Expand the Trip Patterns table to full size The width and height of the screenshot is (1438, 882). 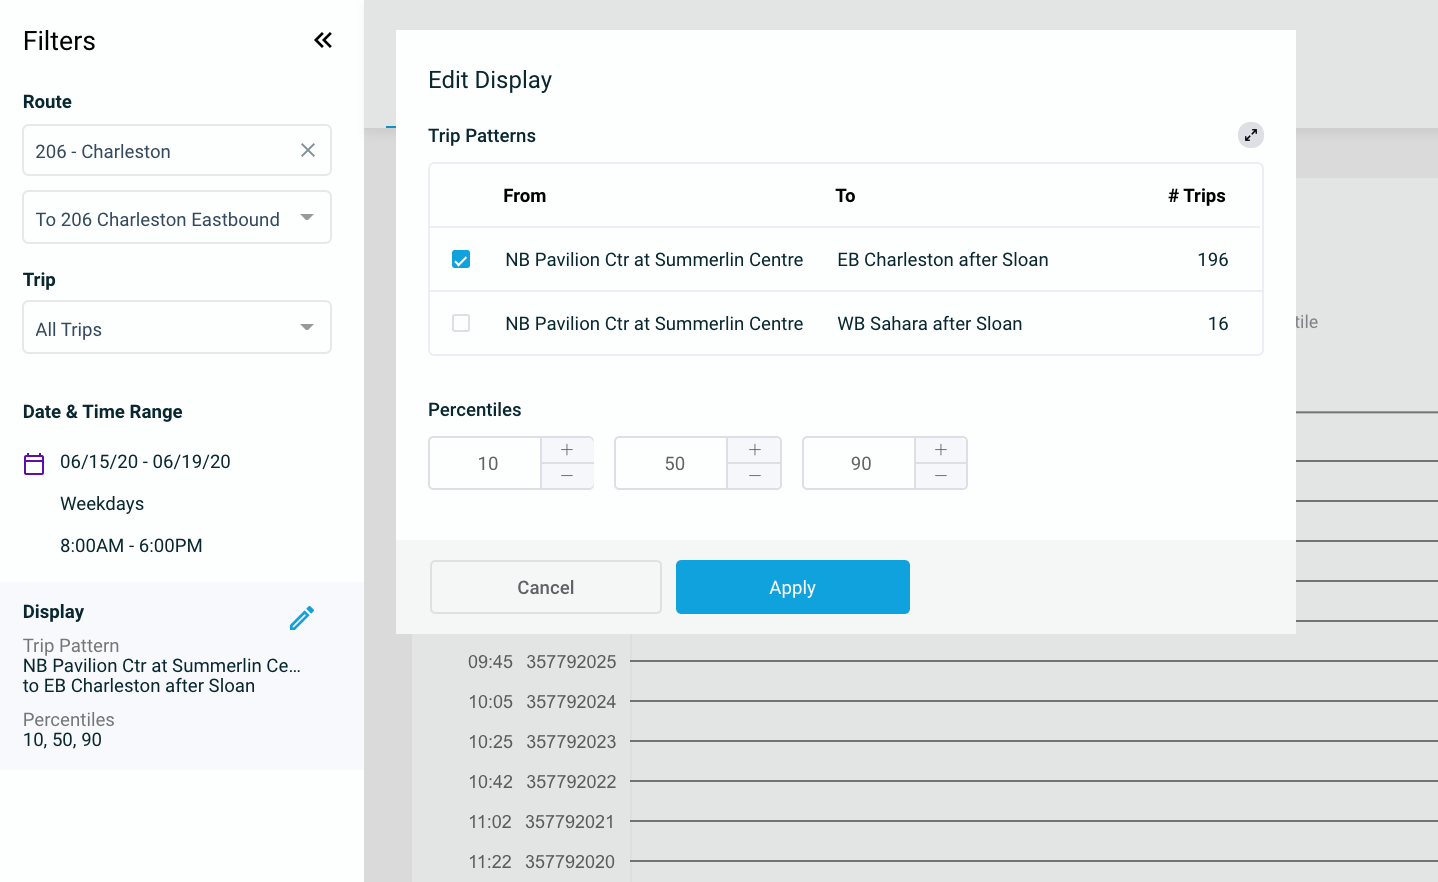[x=1250, y=135]
